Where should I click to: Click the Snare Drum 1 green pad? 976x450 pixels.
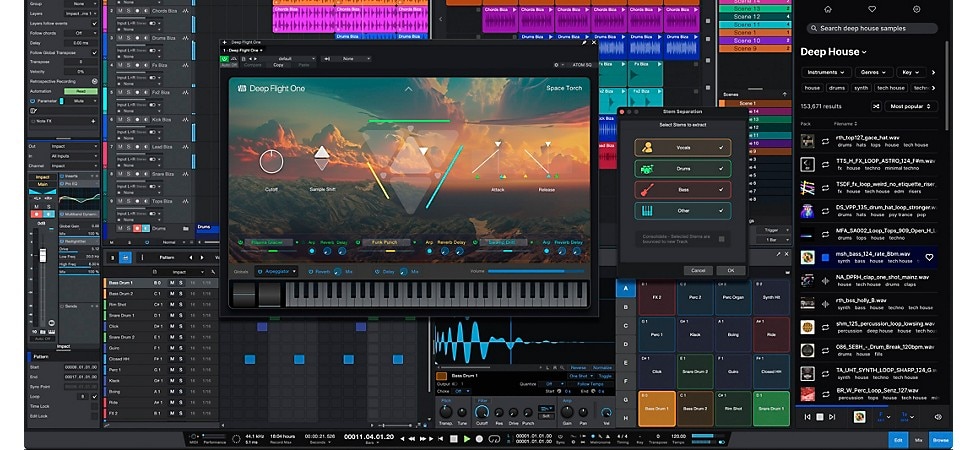[771, 408]
